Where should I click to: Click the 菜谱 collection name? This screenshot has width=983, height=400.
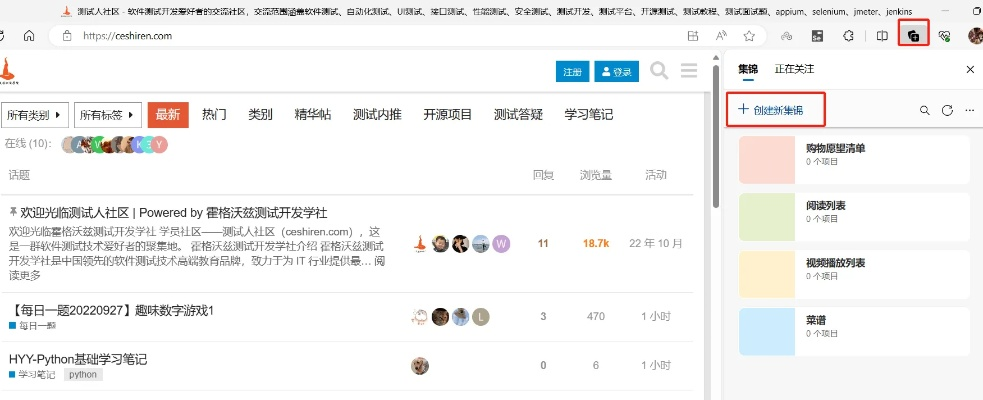[816, 320]
